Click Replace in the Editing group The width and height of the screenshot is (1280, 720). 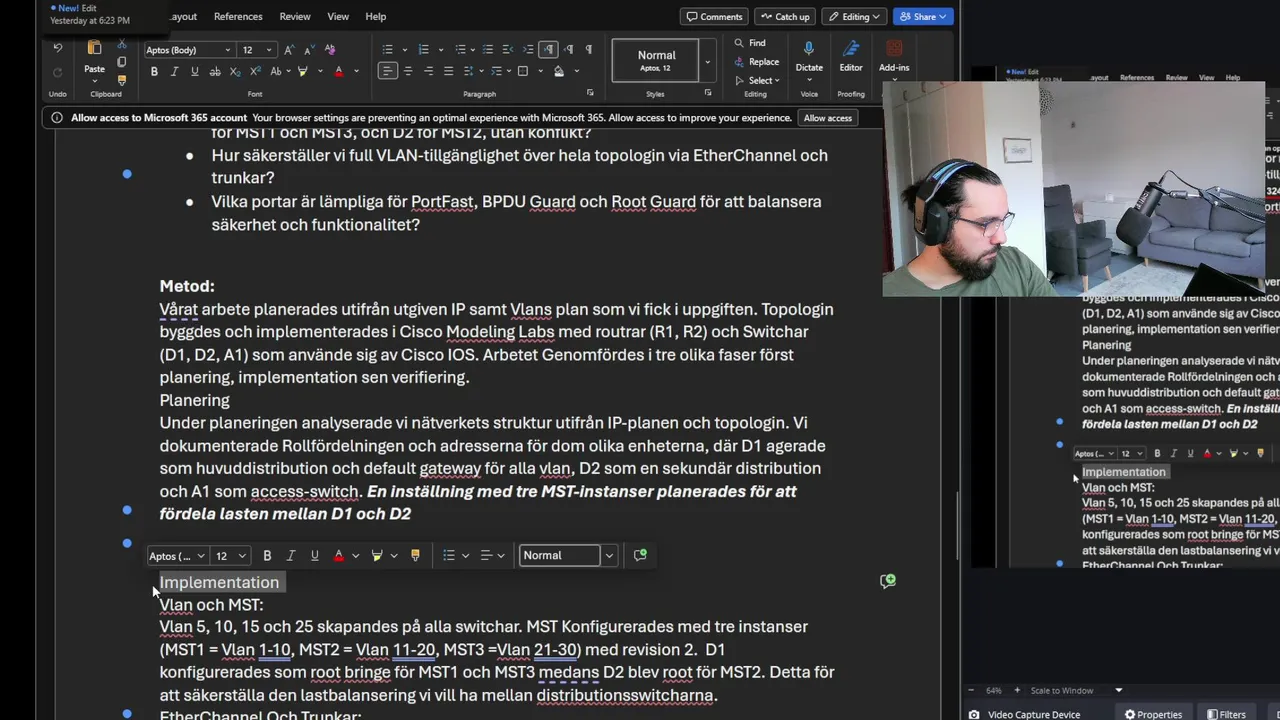pyautogui.click(x=756, y=62)
